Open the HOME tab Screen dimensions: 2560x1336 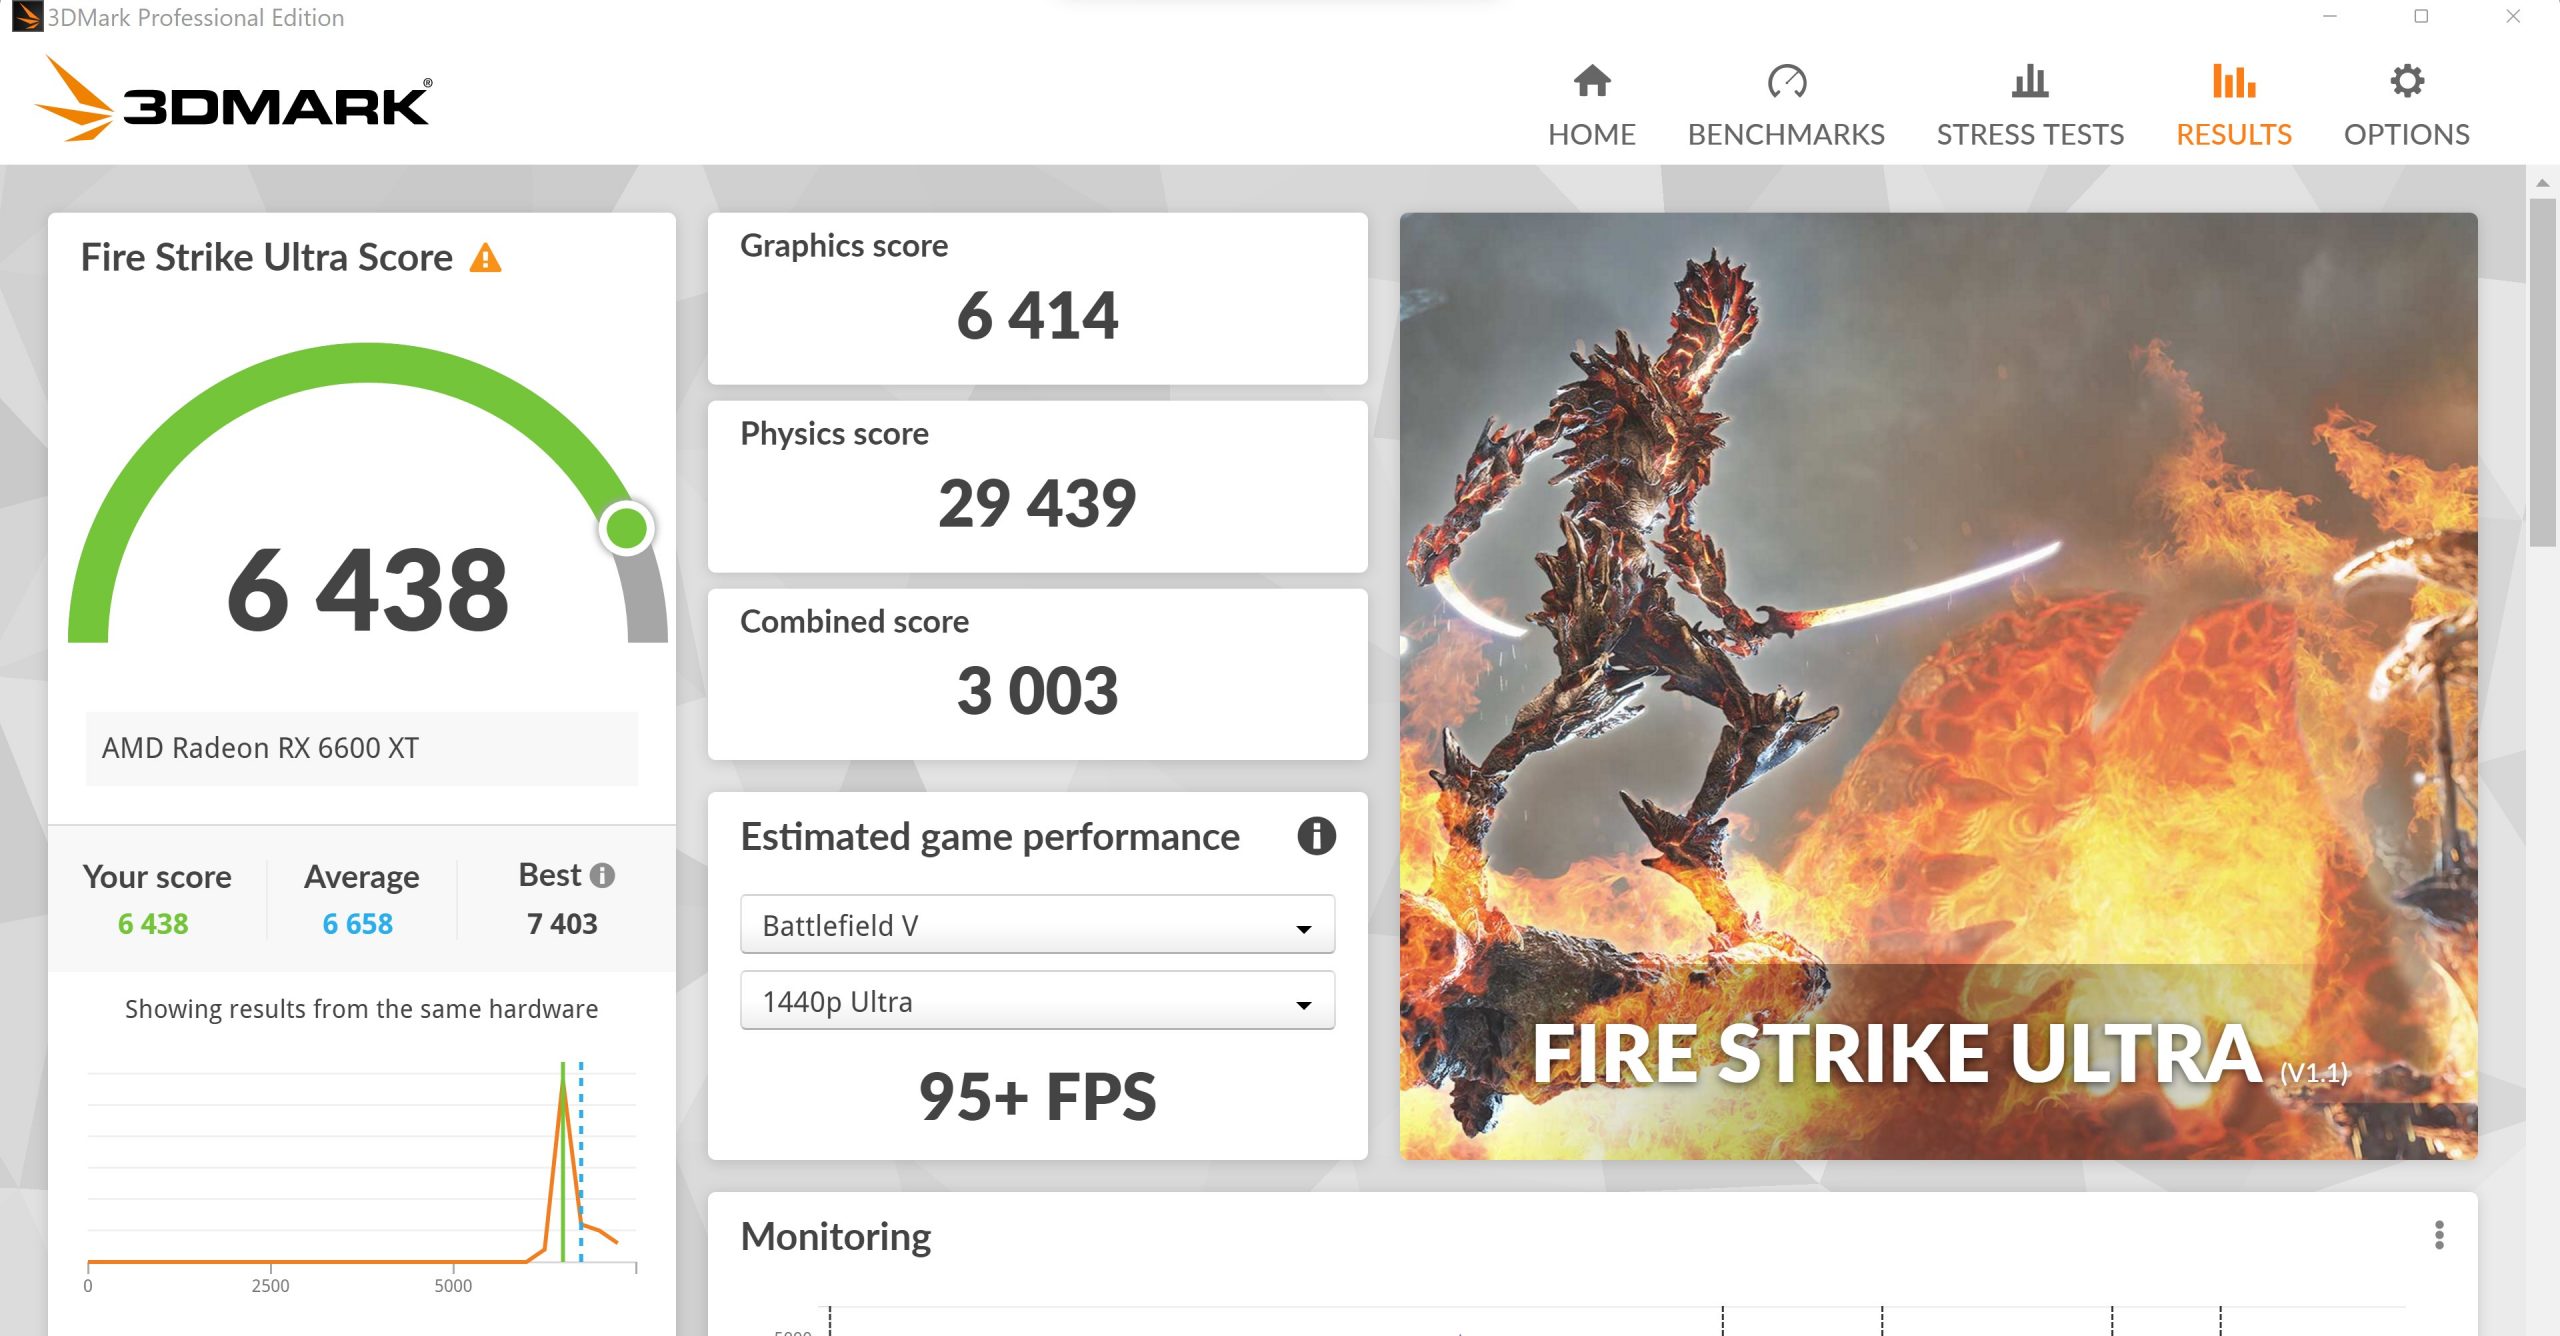tap(1591, 105)
